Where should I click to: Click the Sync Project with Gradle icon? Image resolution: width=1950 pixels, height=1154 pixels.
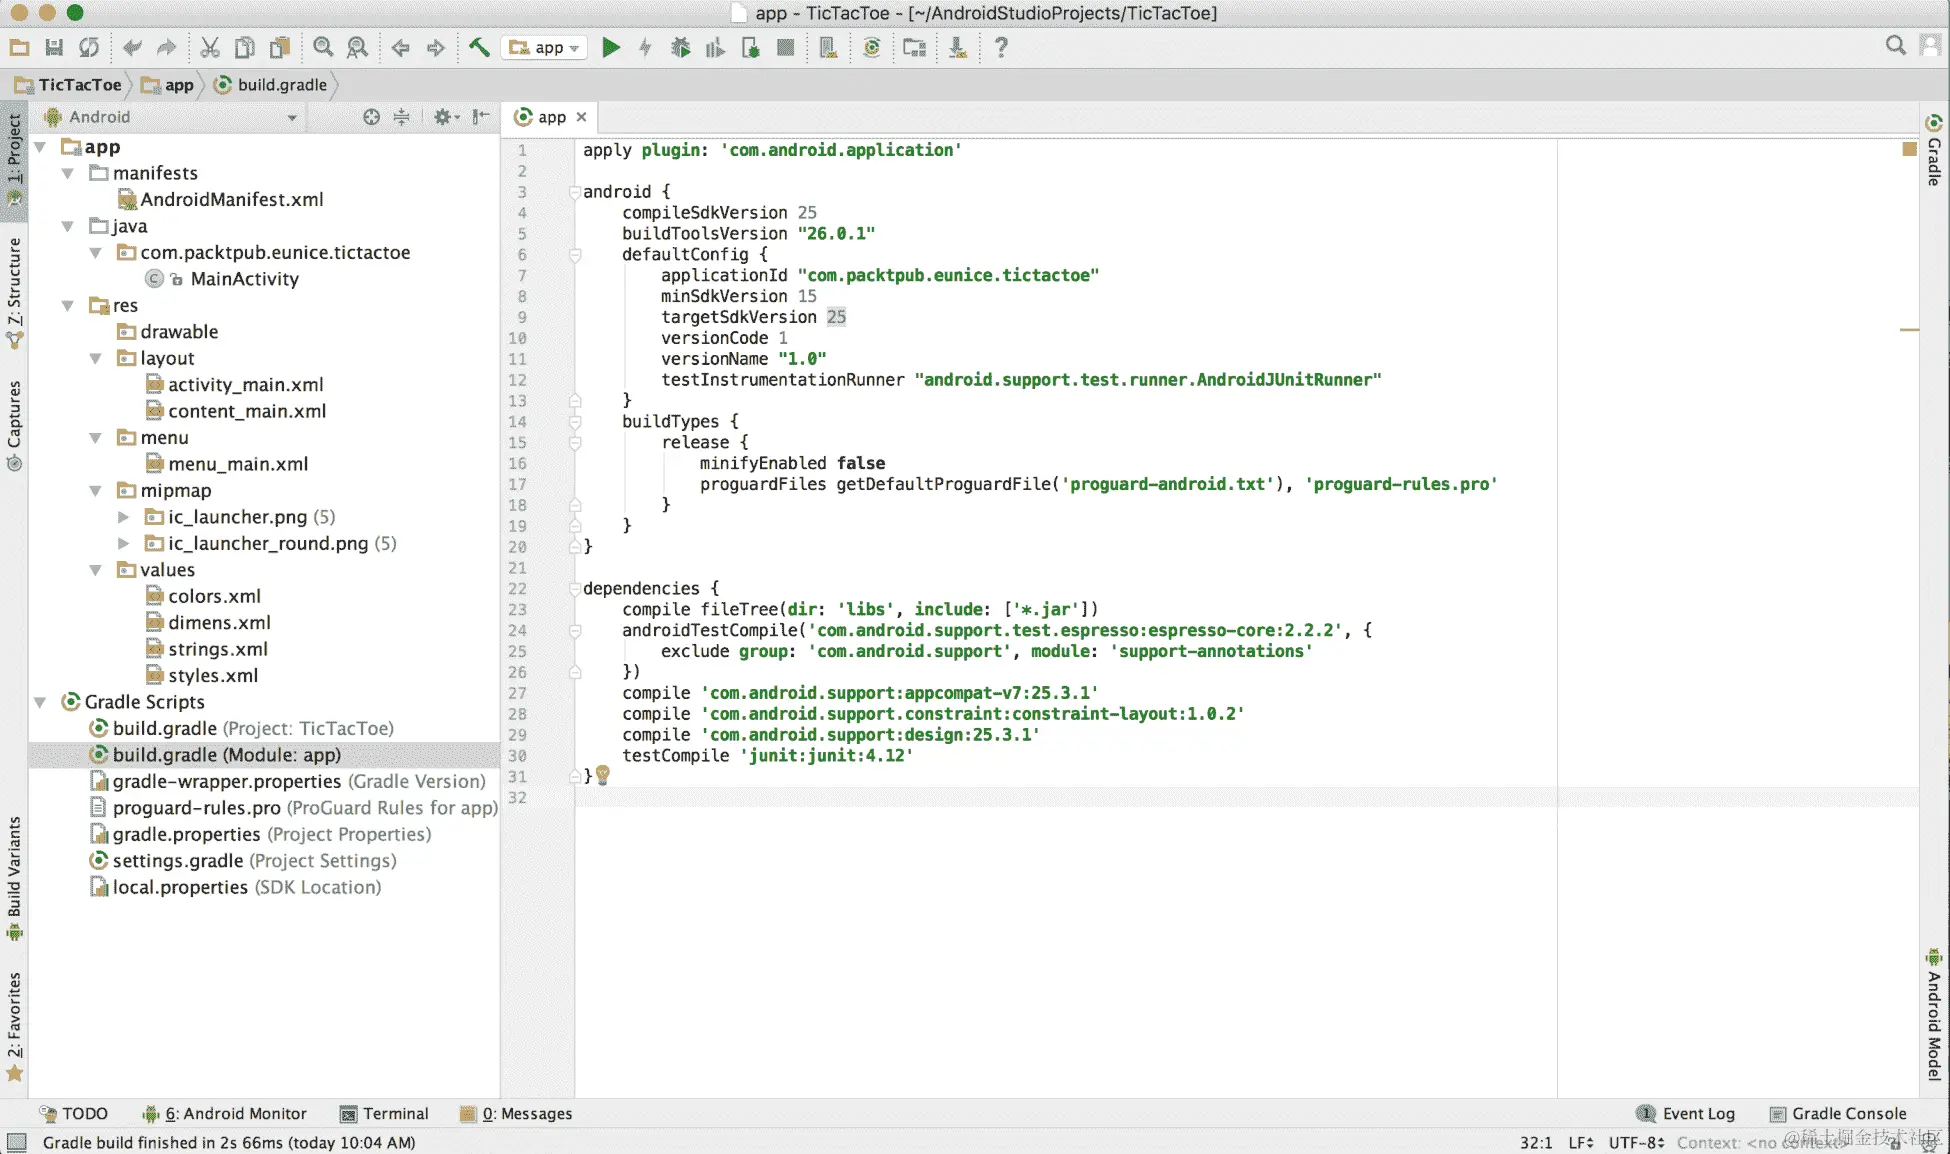click(871, 47)
